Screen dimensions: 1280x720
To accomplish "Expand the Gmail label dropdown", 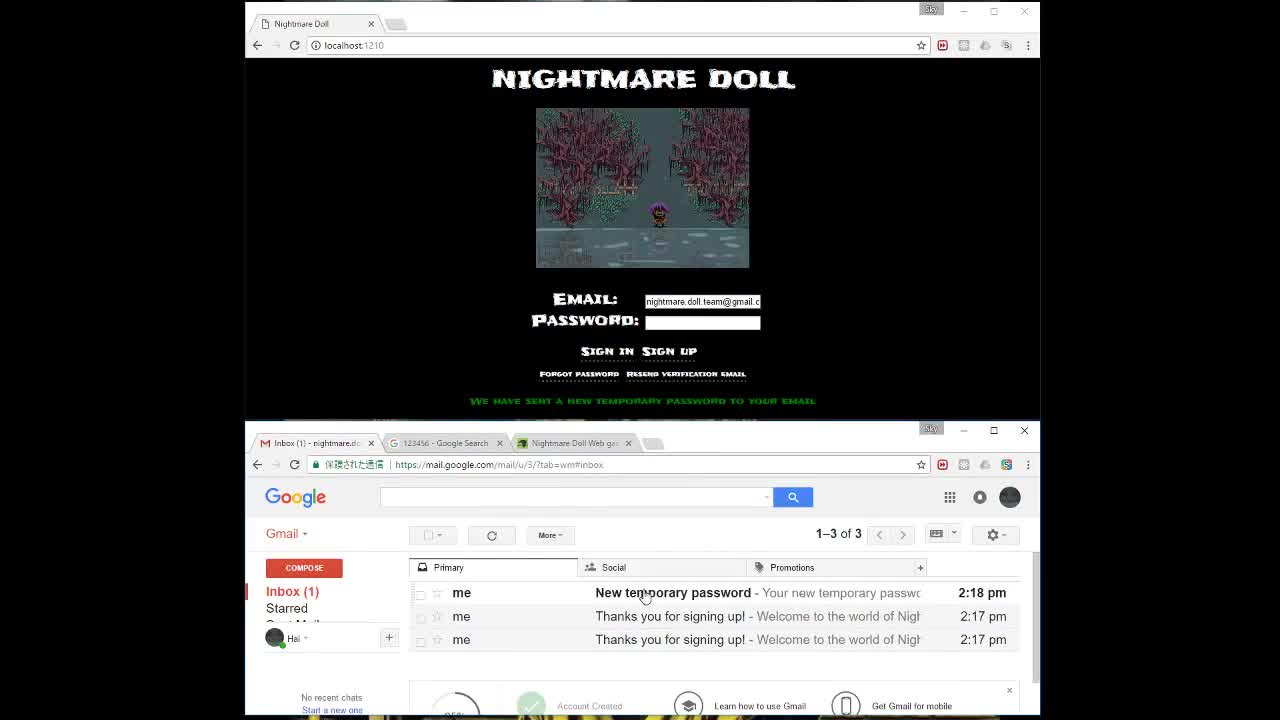I will click(x=303, y=533).
